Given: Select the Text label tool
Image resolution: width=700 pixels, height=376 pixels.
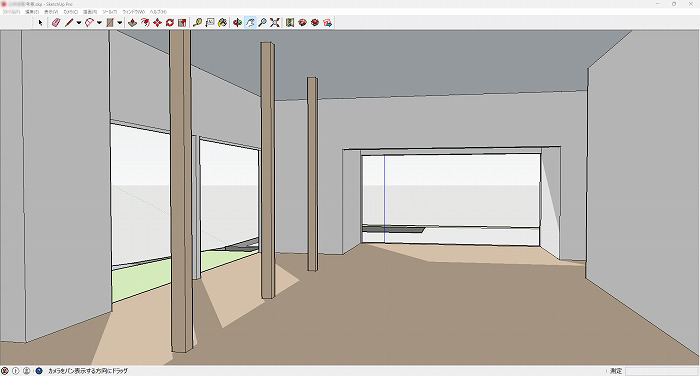Looking at the screenshot, I should click(210, 22).
